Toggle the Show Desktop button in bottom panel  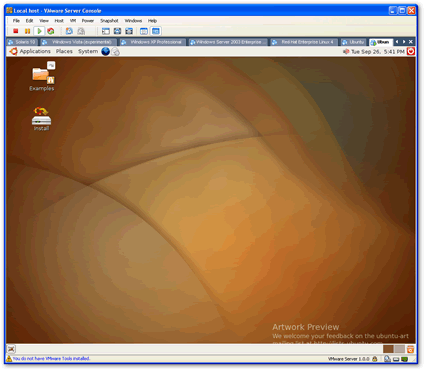click(x=11, y=349)
